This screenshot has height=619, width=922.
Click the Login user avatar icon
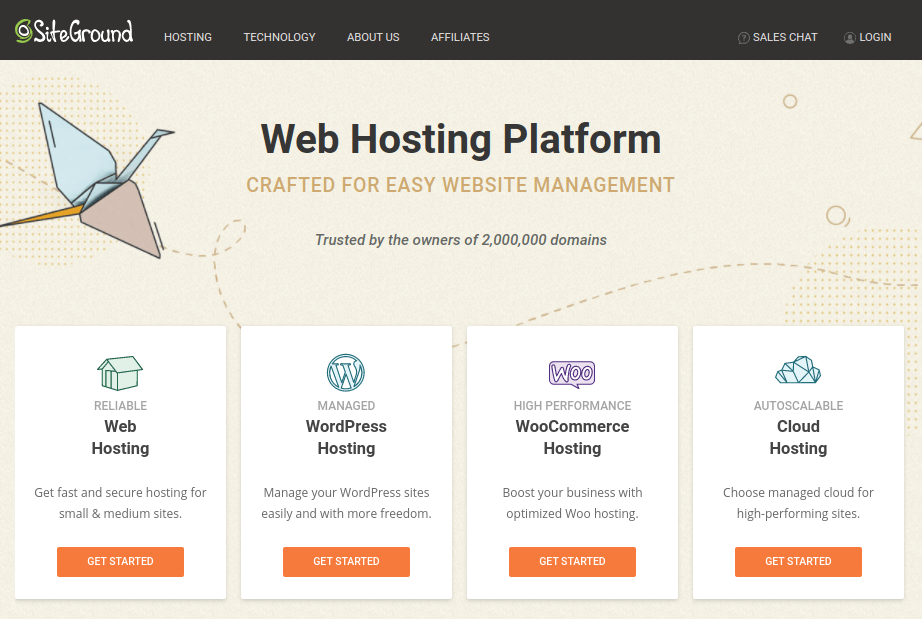point(850,38)
